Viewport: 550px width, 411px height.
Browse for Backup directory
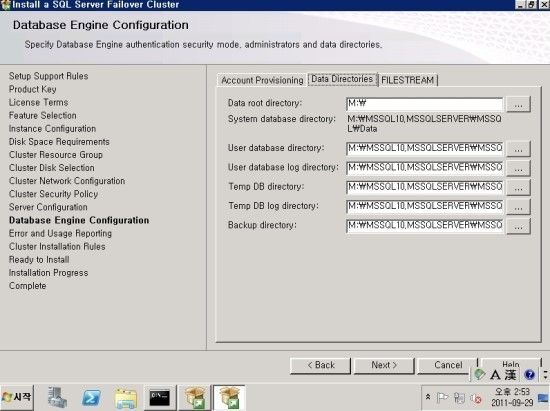coord(518,226)
